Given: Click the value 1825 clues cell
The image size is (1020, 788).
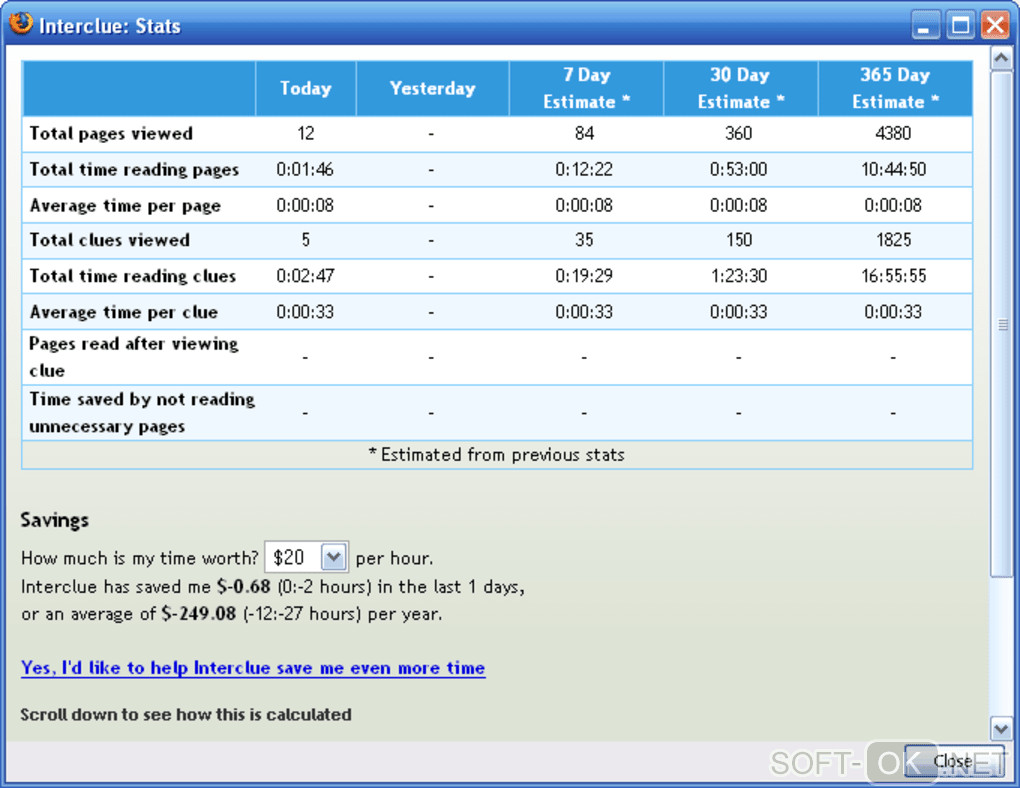Looking at the screenshot, I should coord(894,240).
